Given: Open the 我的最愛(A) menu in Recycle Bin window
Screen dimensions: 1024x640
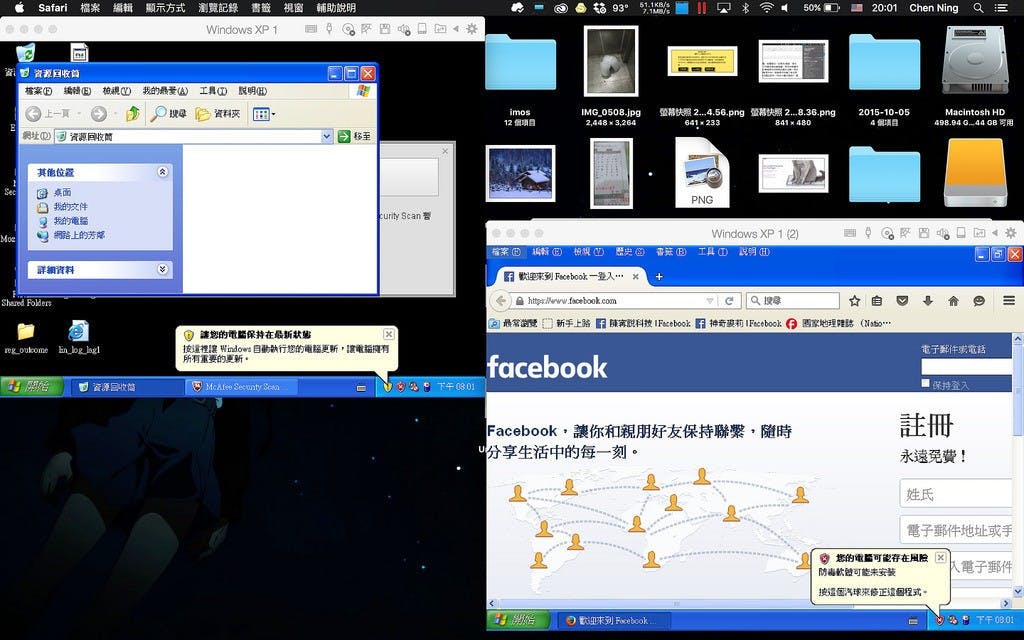Looking at the screenshot, I should click(x=165, y=91).
